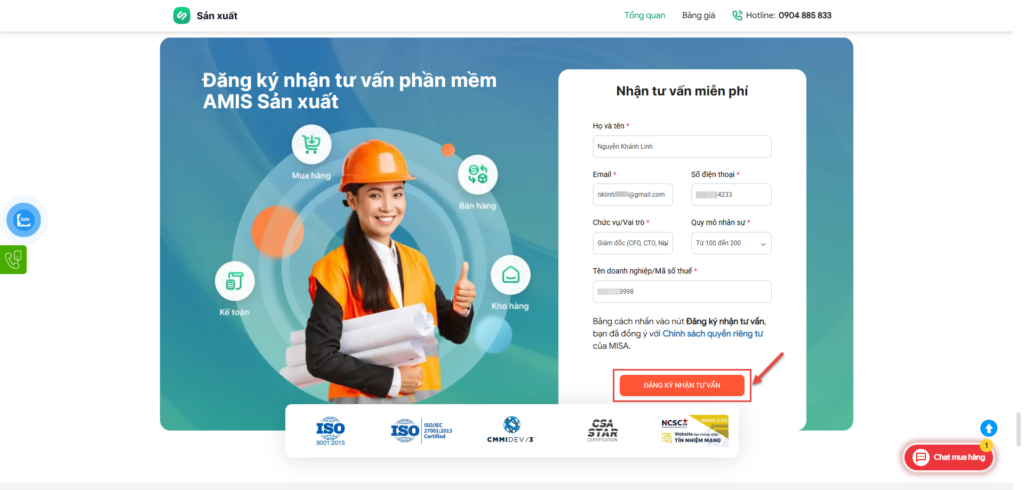Open the Chat mua hàng button
Screen dimensions: 1024x490
pos(950,457)
